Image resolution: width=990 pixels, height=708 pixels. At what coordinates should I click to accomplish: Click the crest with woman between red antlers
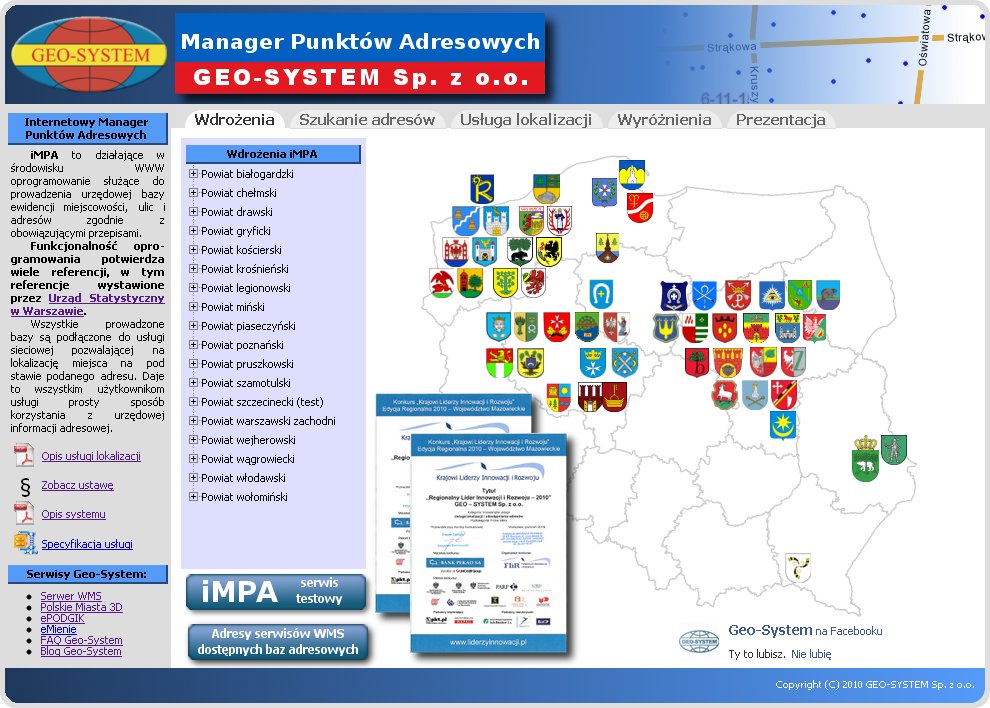(559, 220)
